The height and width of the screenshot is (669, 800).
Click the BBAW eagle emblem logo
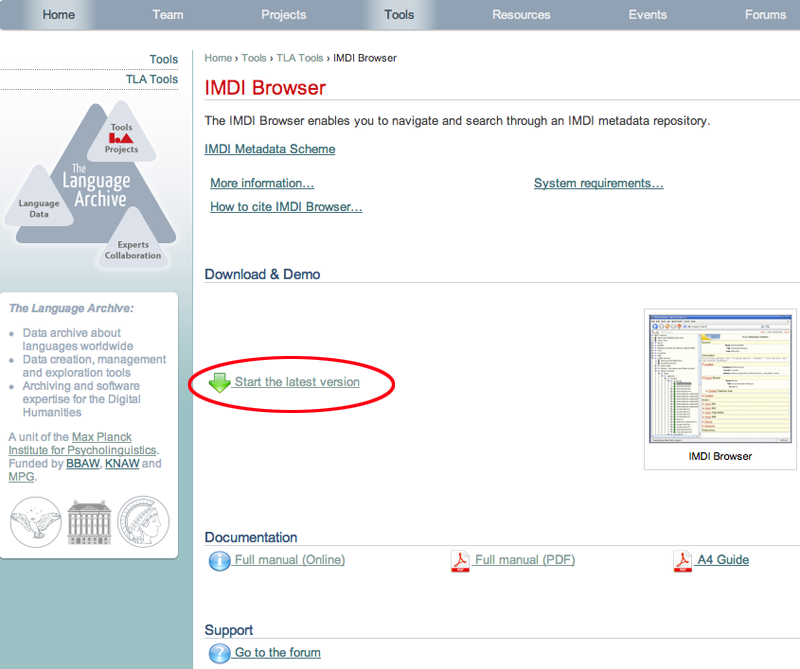(36, 522)
